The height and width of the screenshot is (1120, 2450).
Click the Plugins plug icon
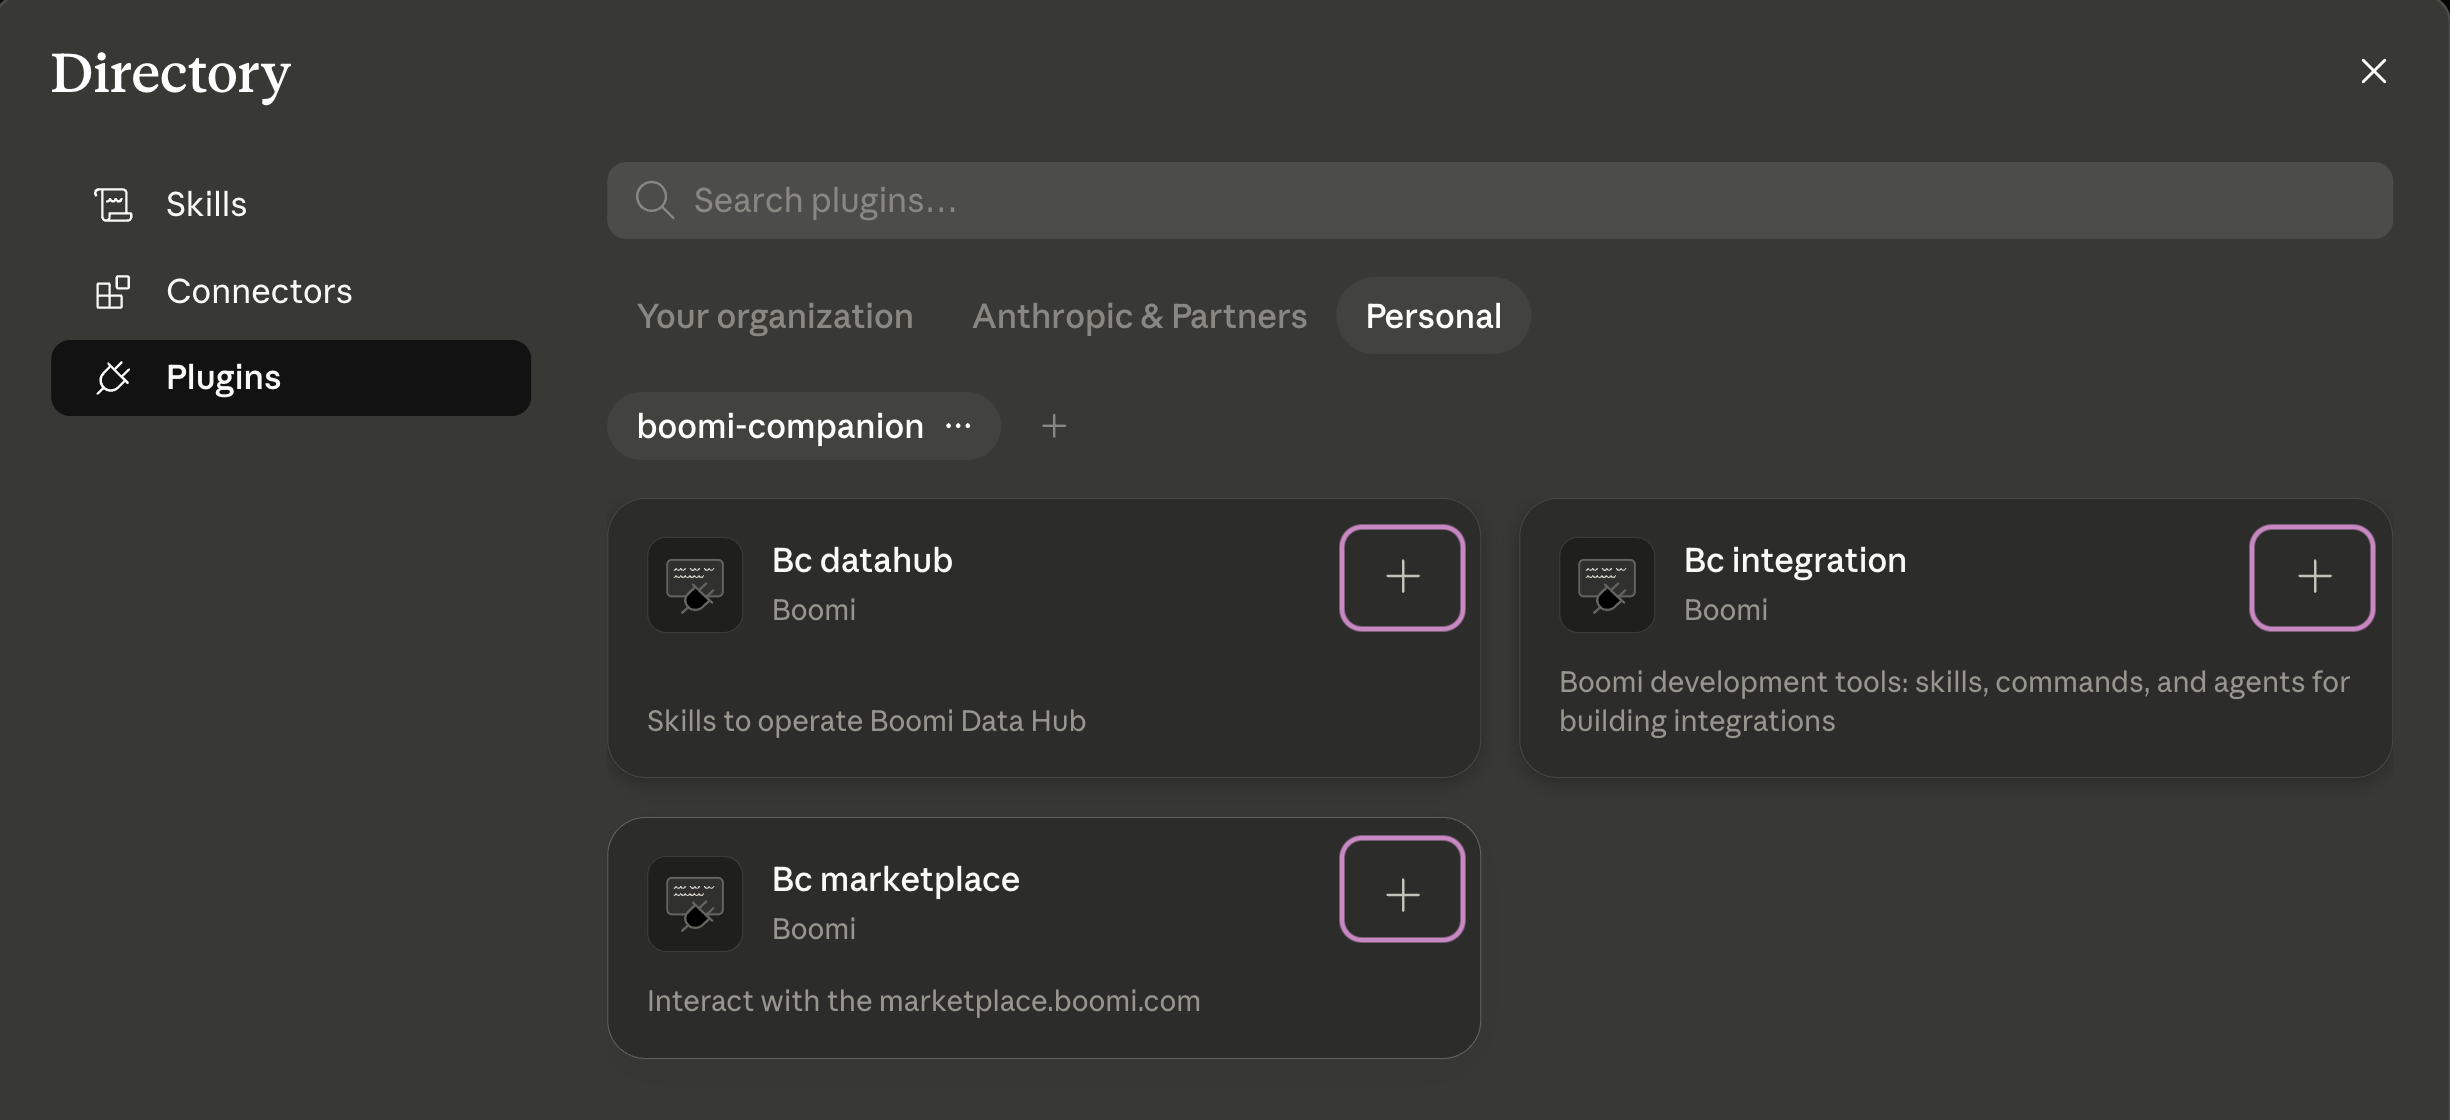(113, 378)
